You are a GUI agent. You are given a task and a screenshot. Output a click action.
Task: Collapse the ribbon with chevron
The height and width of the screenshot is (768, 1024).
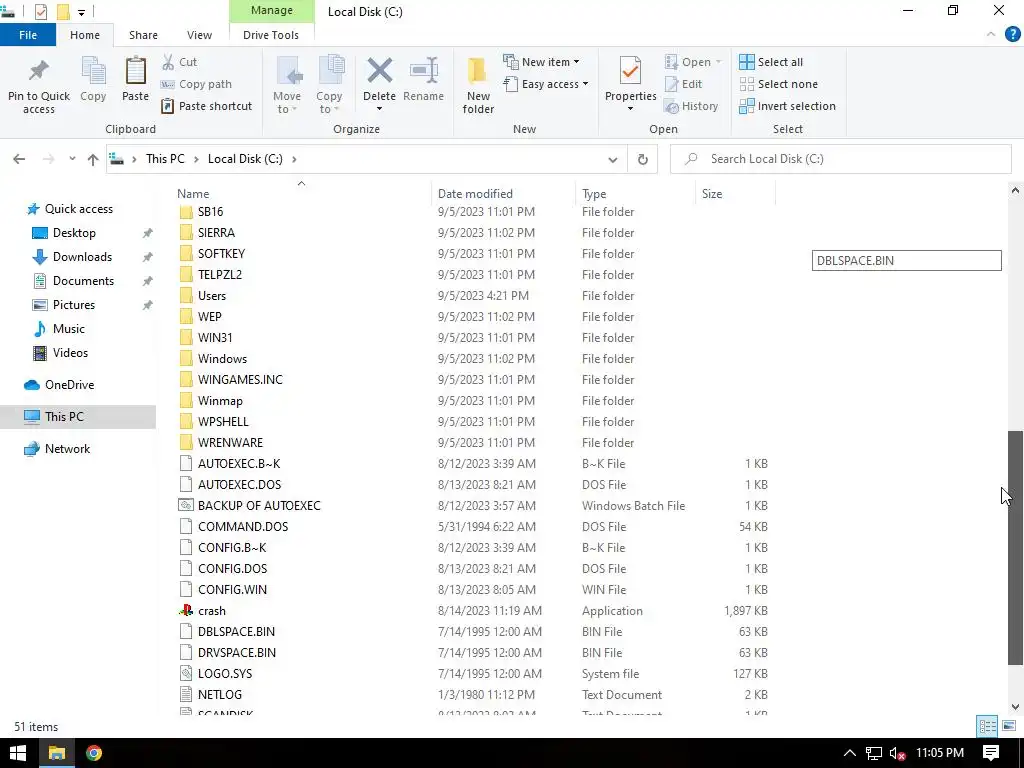[991, 35]
